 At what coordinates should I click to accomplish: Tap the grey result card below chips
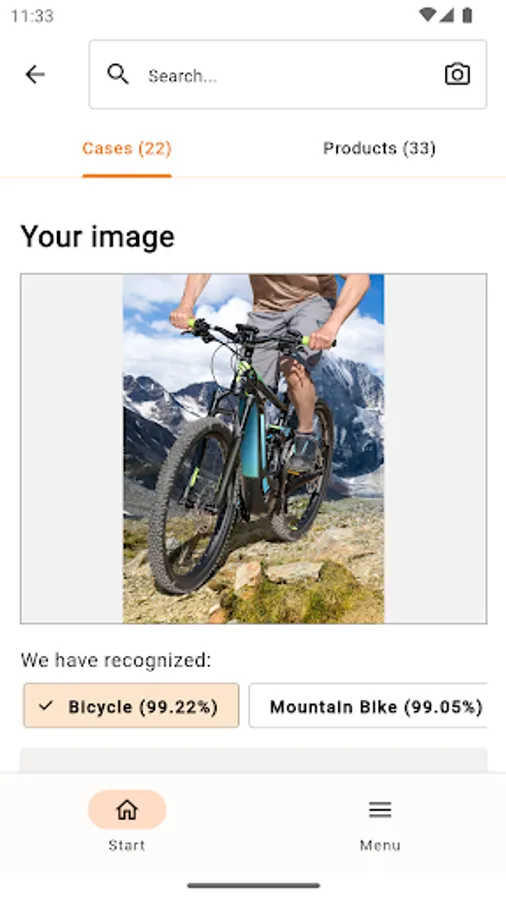tap(254, 760)
